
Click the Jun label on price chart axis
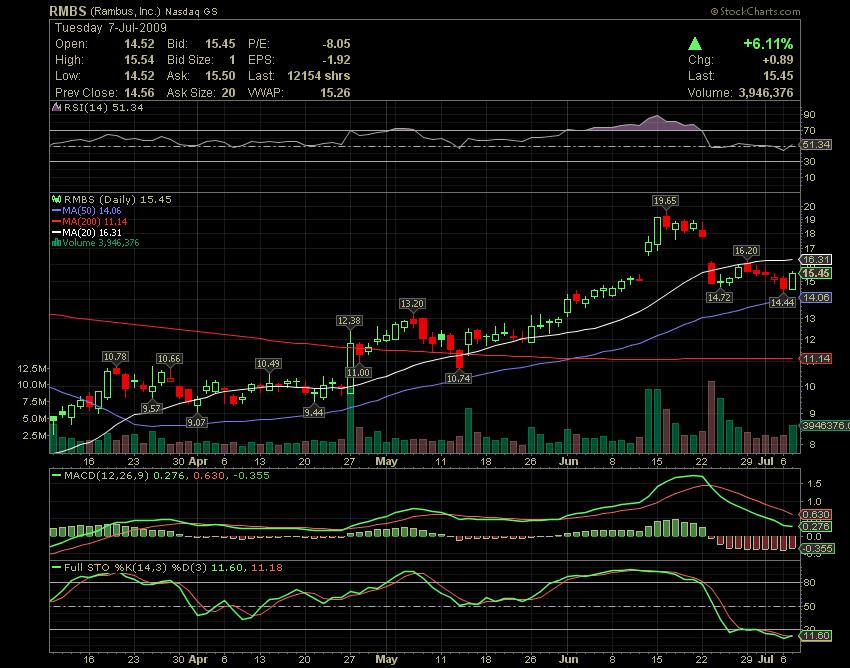tap(568, 461)
